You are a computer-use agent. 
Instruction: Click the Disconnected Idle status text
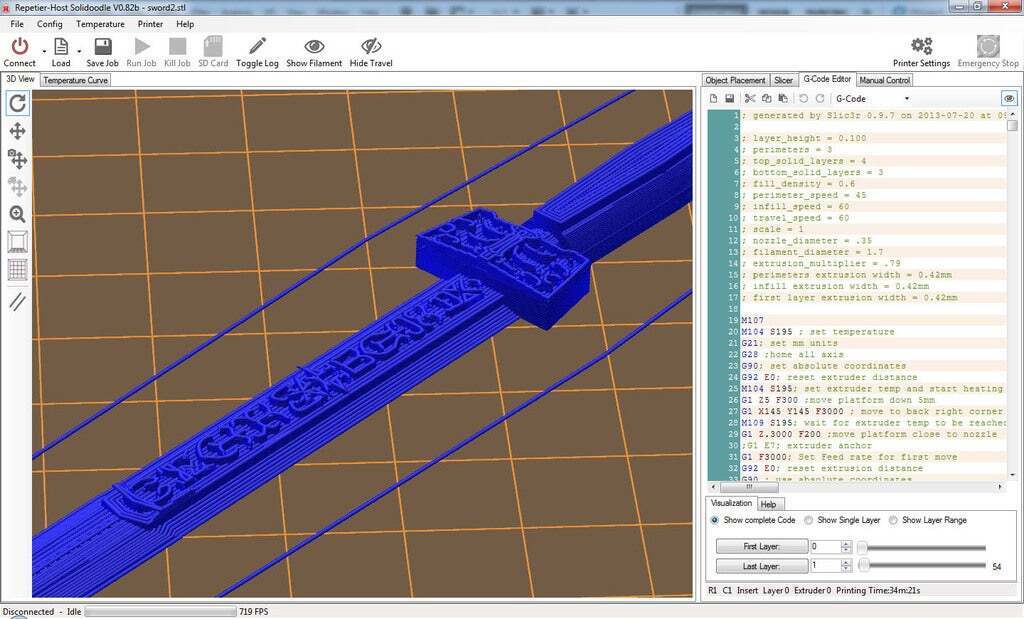tap(42, 612)
